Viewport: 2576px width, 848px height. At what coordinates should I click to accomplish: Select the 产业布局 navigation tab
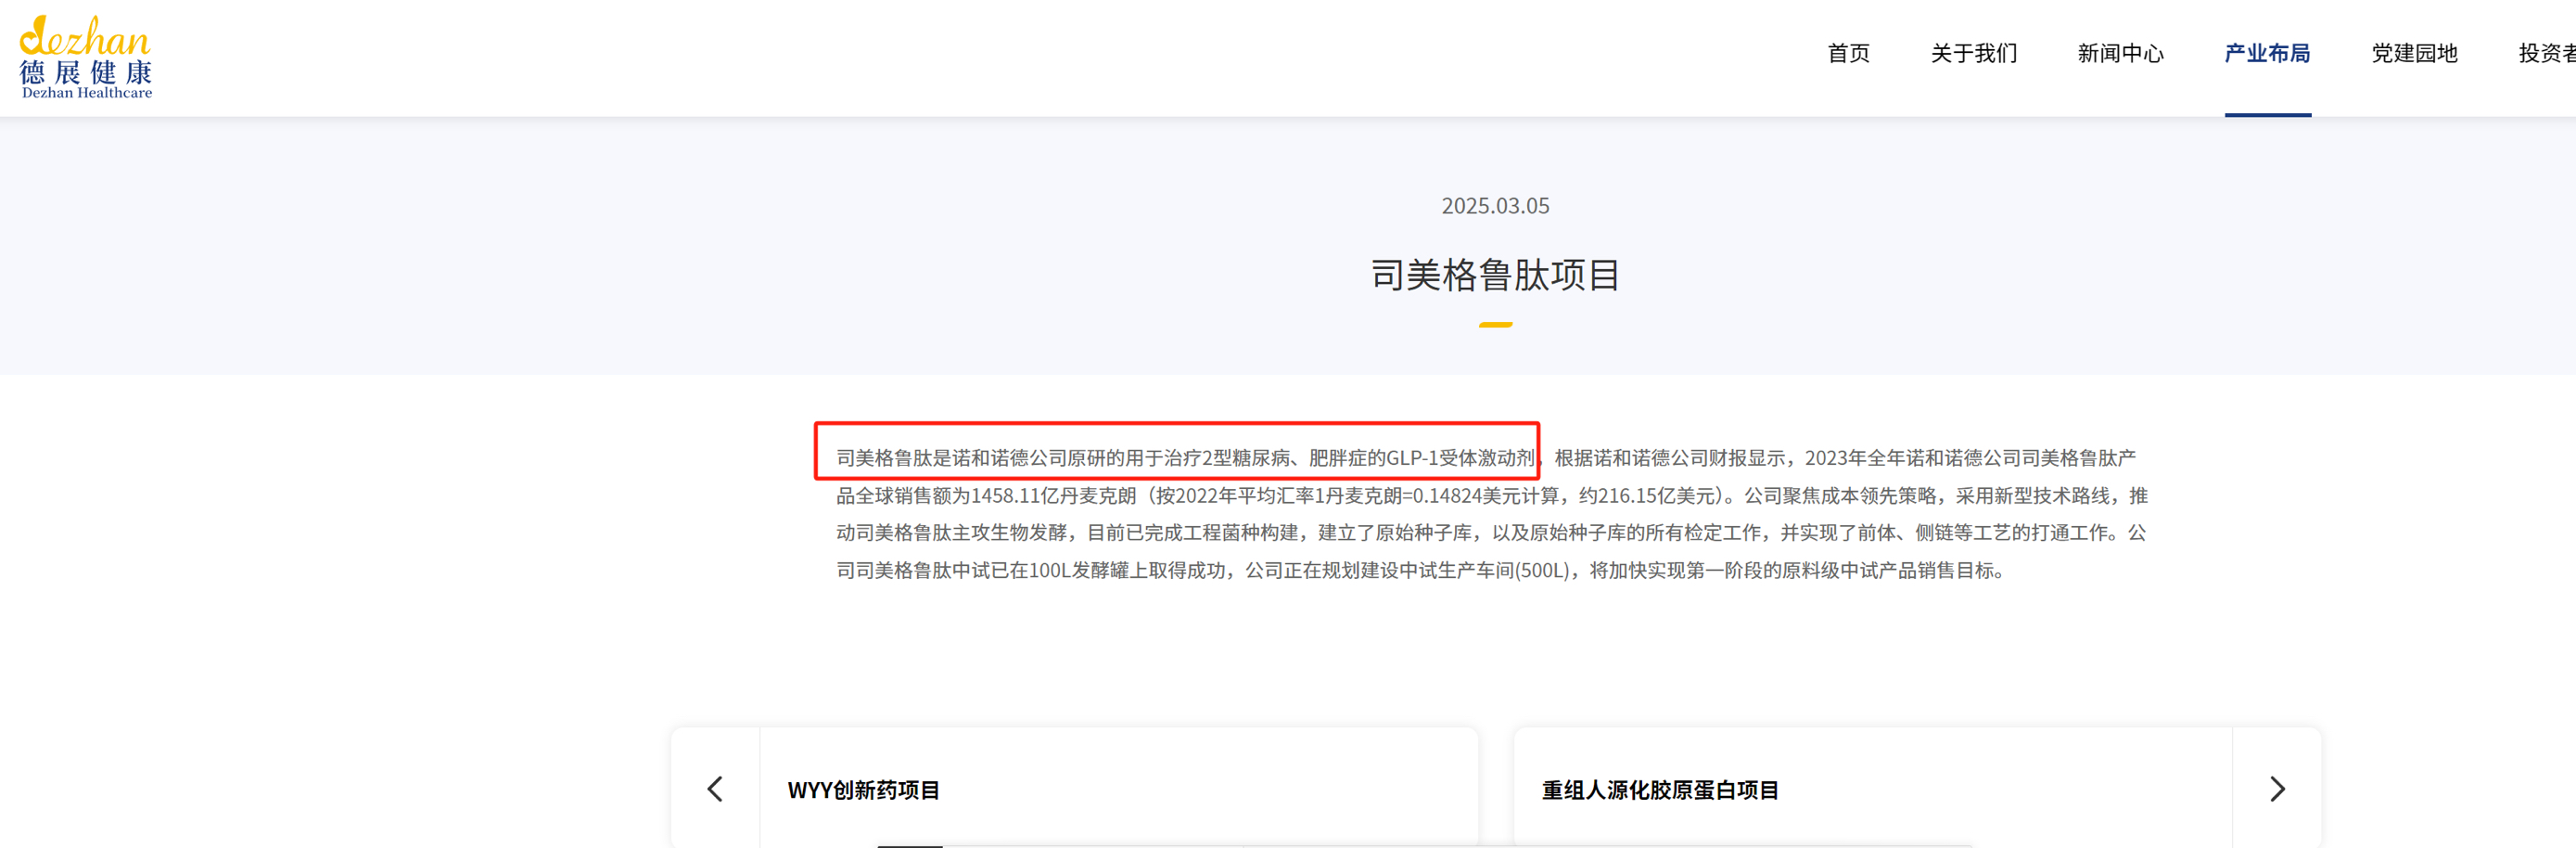[2267, 53]
